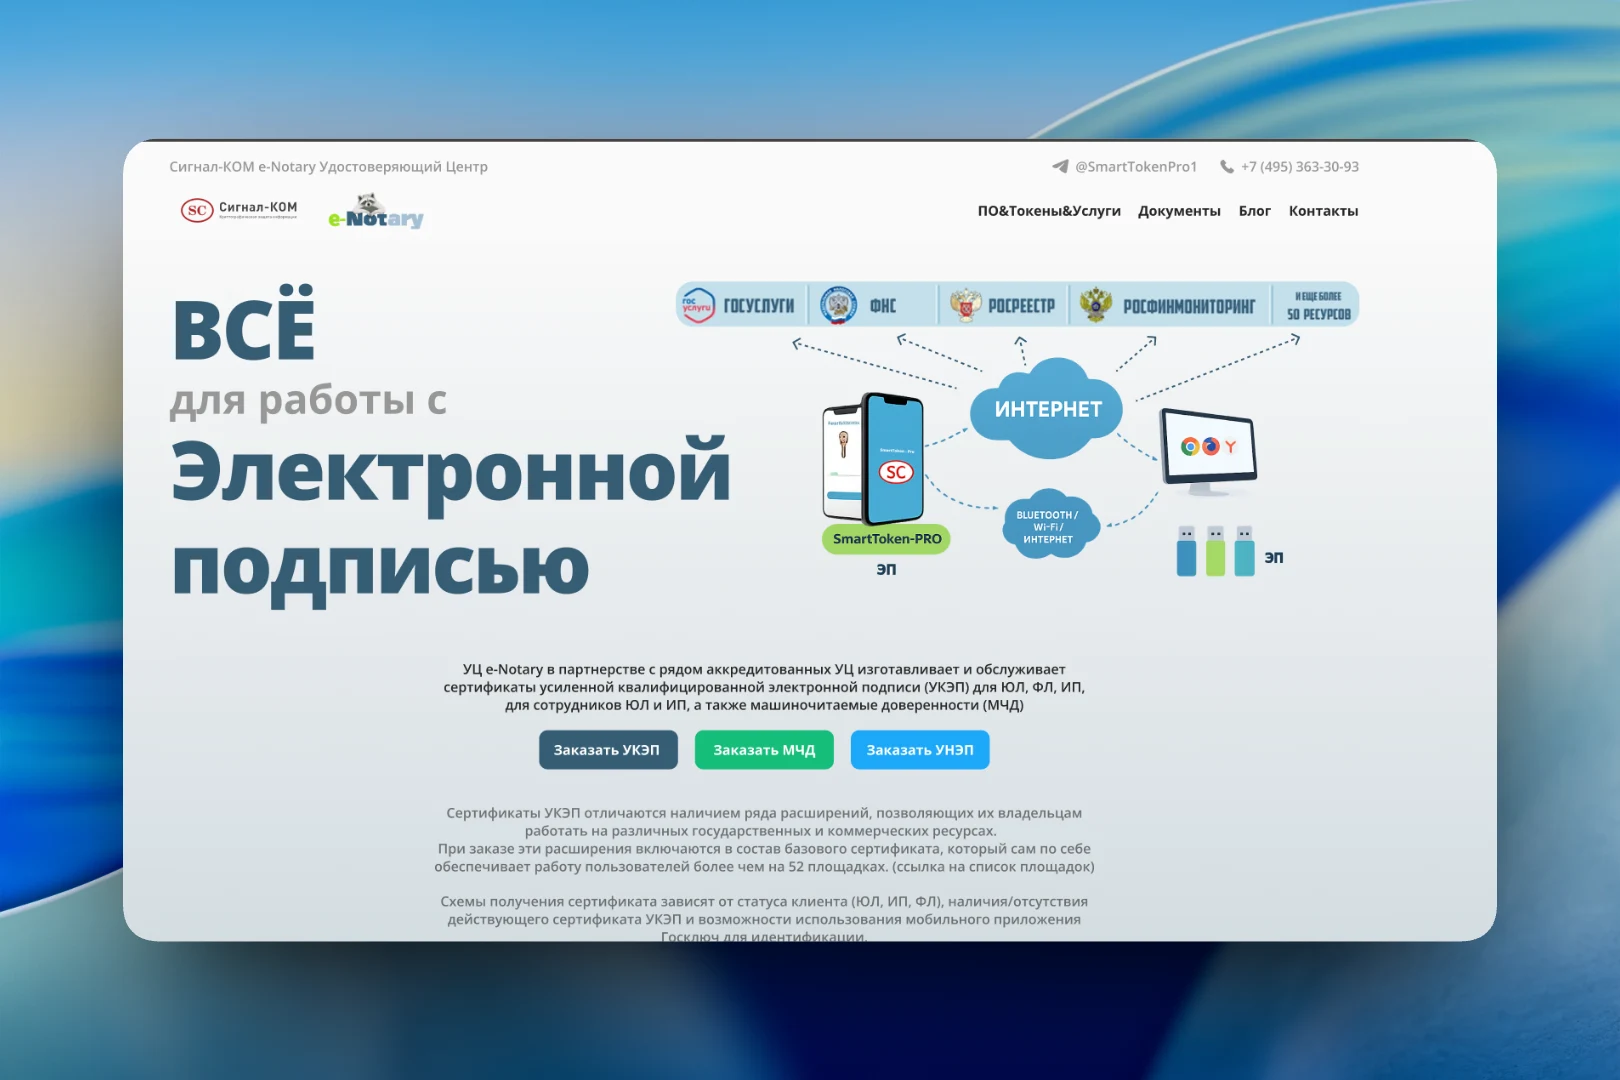Viewport: 1620px width, 1080px height.
Task: Click blue Заказать УНЭП button
Action: (x=920, y=750)
